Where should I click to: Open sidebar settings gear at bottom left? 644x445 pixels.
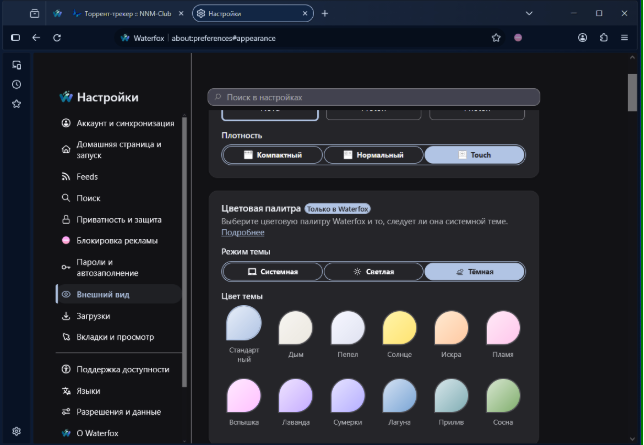click(16, 431)
